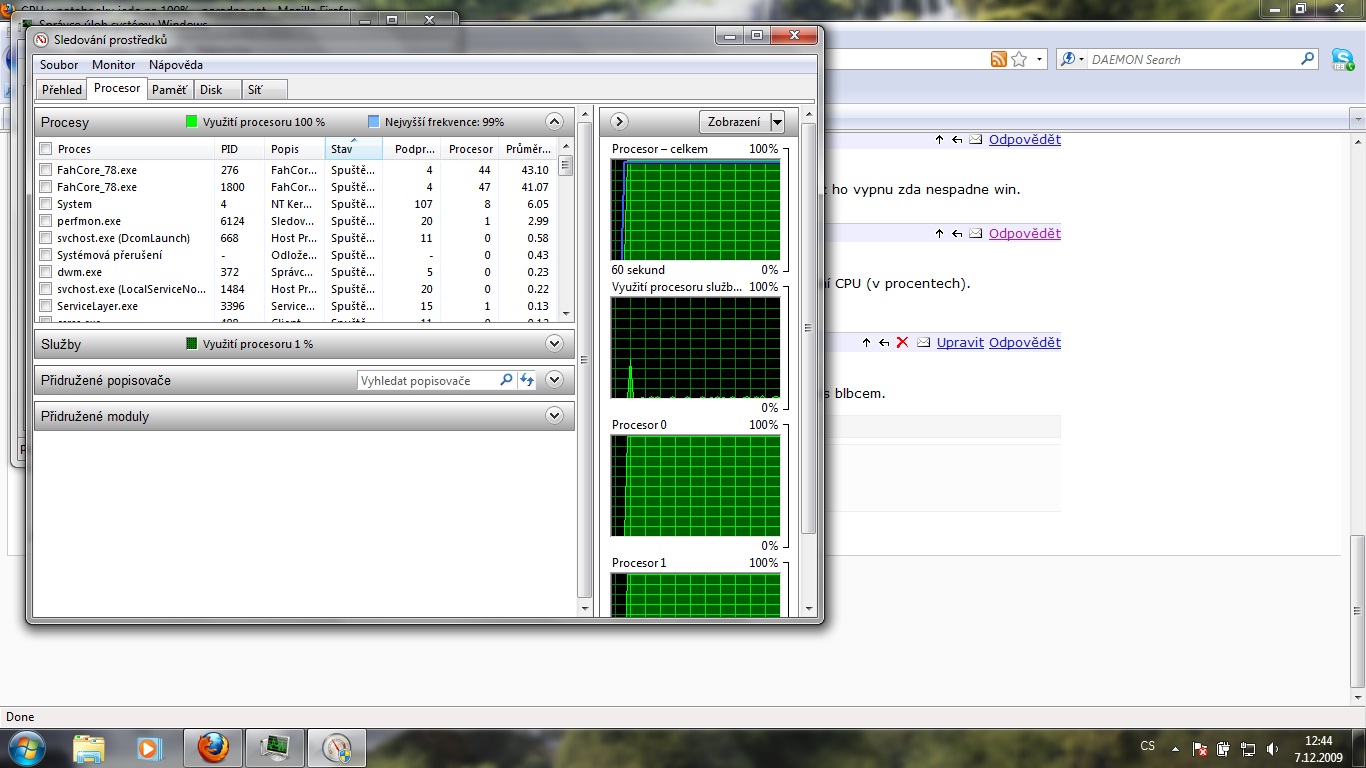Click the Upravit link on the page
This screenshot has height=768, width=1366.
tap(960, 342)
